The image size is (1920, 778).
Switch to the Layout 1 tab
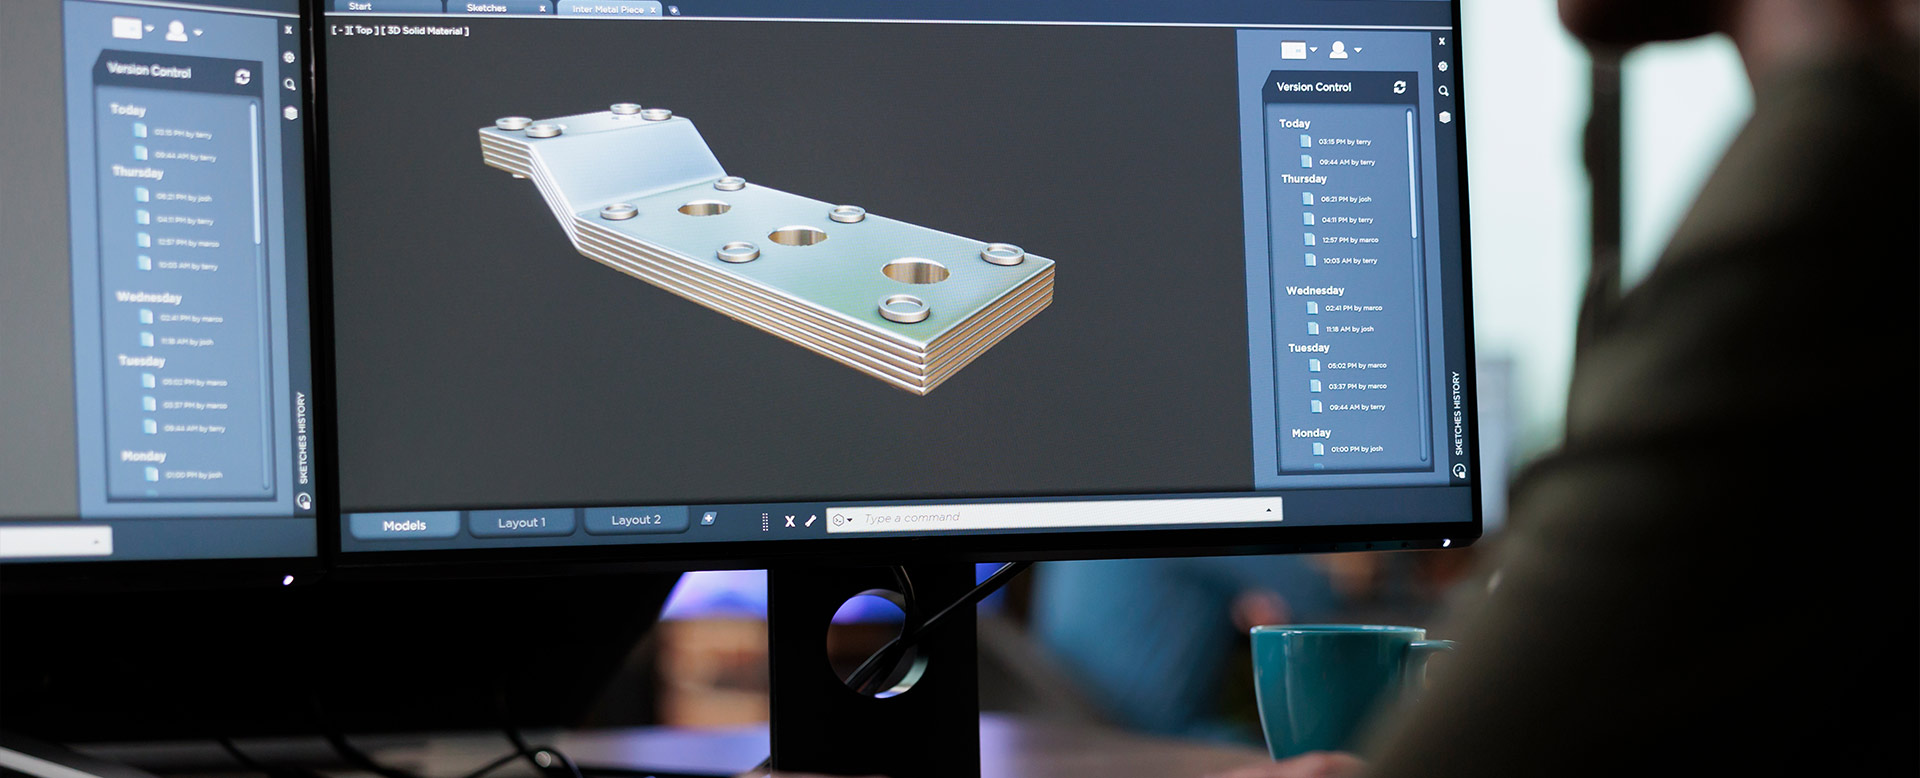point(522,522)
